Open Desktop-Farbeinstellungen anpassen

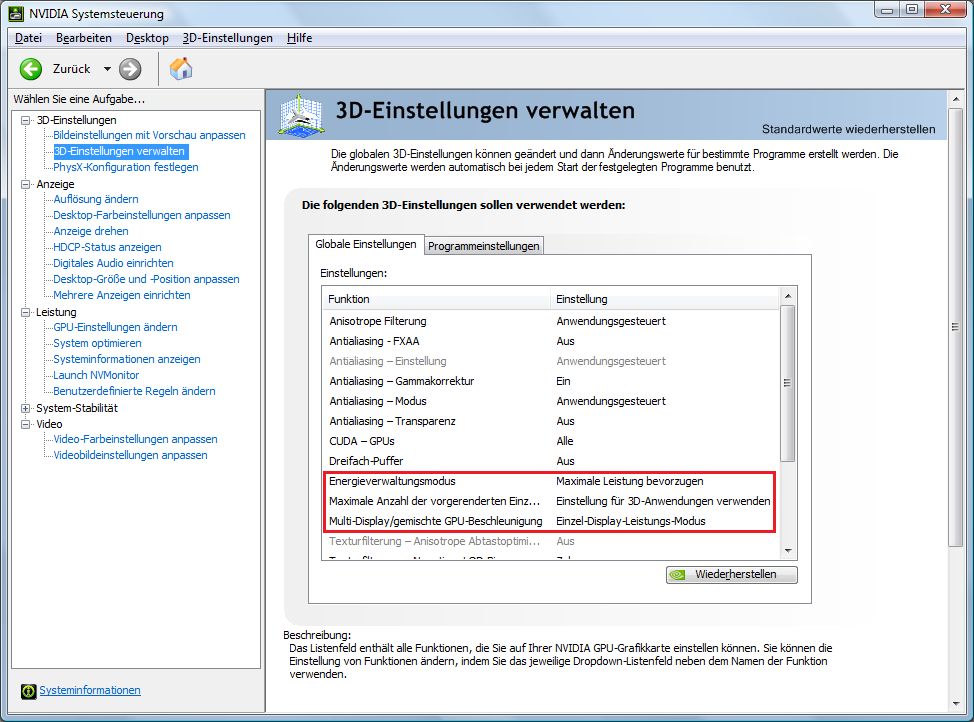[142, 215]
